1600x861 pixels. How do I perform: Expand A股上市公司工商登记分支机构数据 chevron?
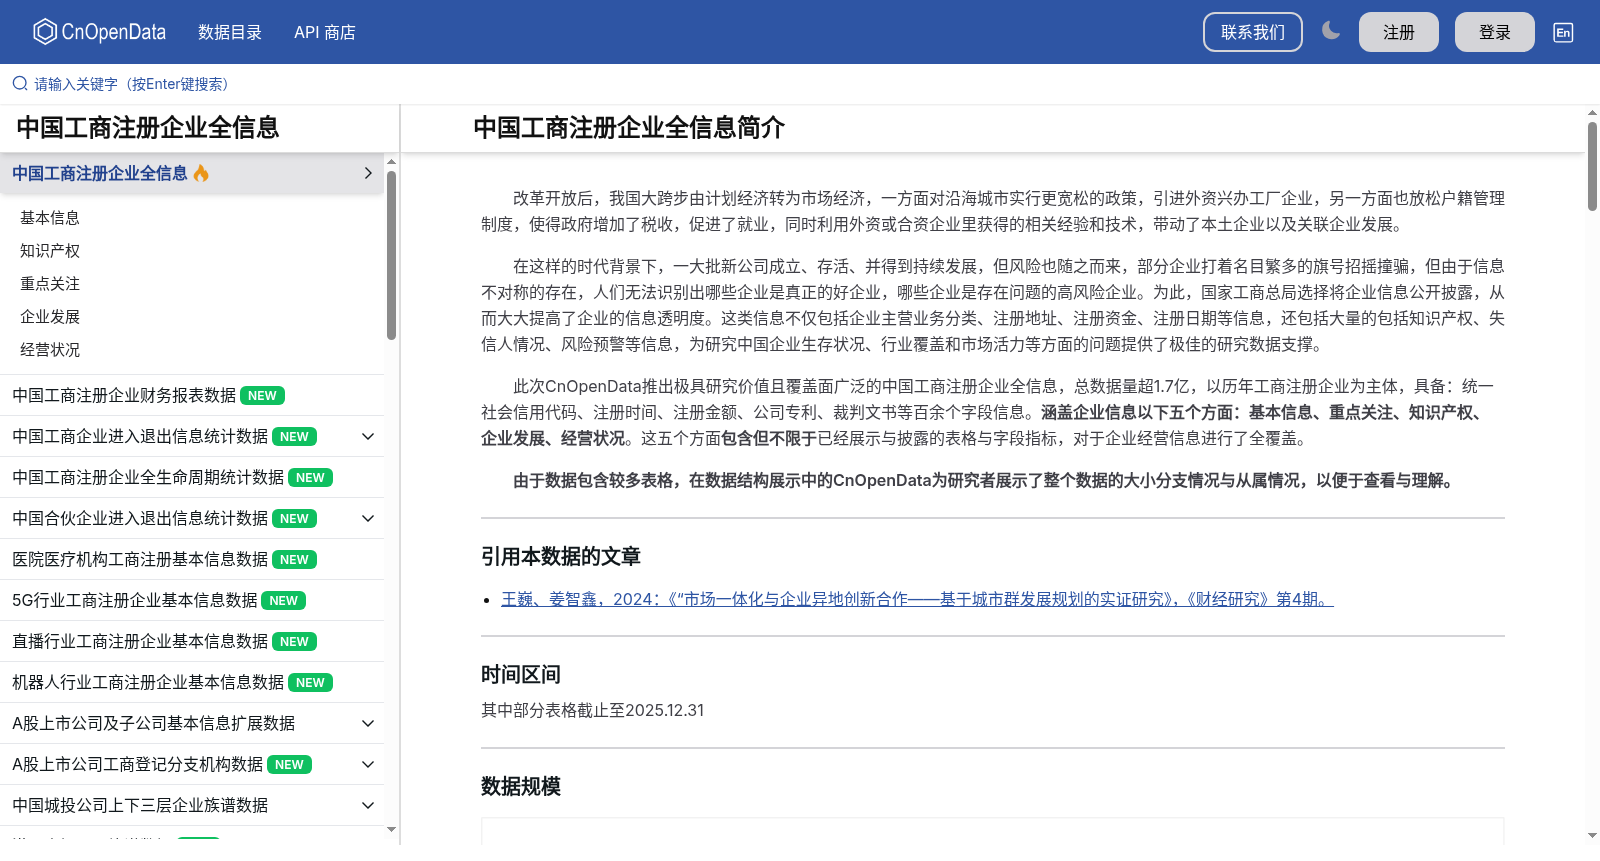(x=368, y=764)
